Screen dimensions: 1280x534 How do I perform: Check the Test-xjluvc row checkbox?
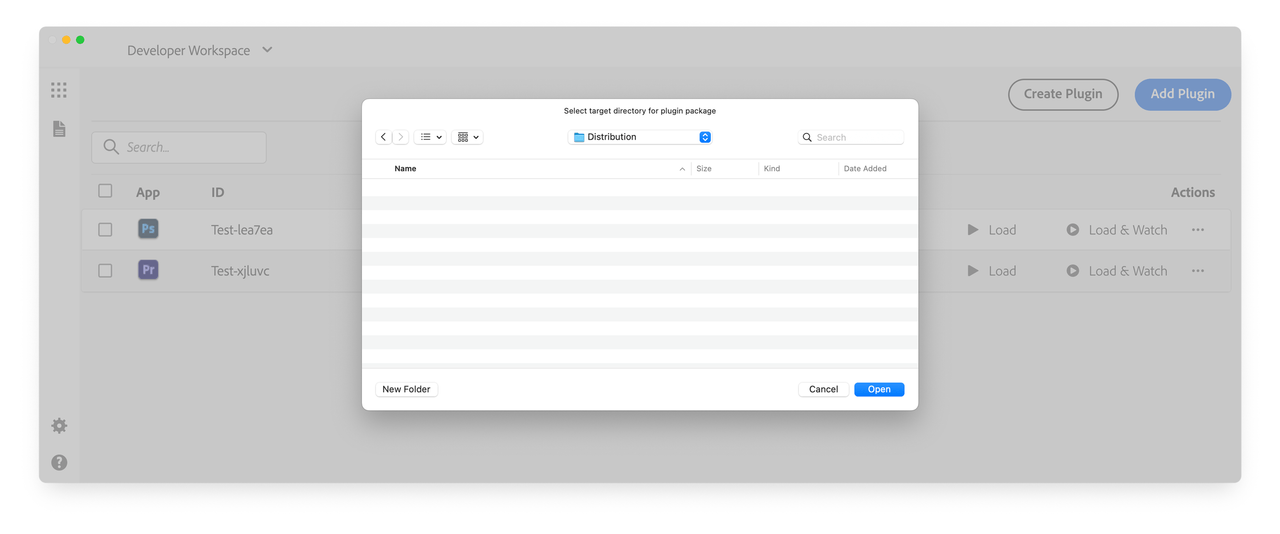(x=105, y=271)
